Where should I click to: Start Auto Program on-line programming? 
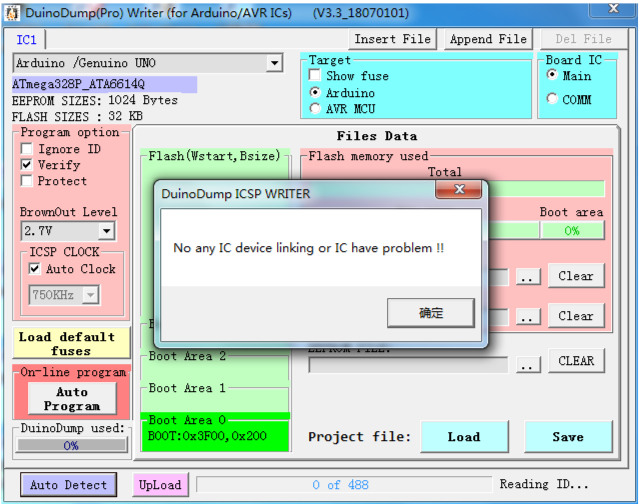tap(72, 399)
